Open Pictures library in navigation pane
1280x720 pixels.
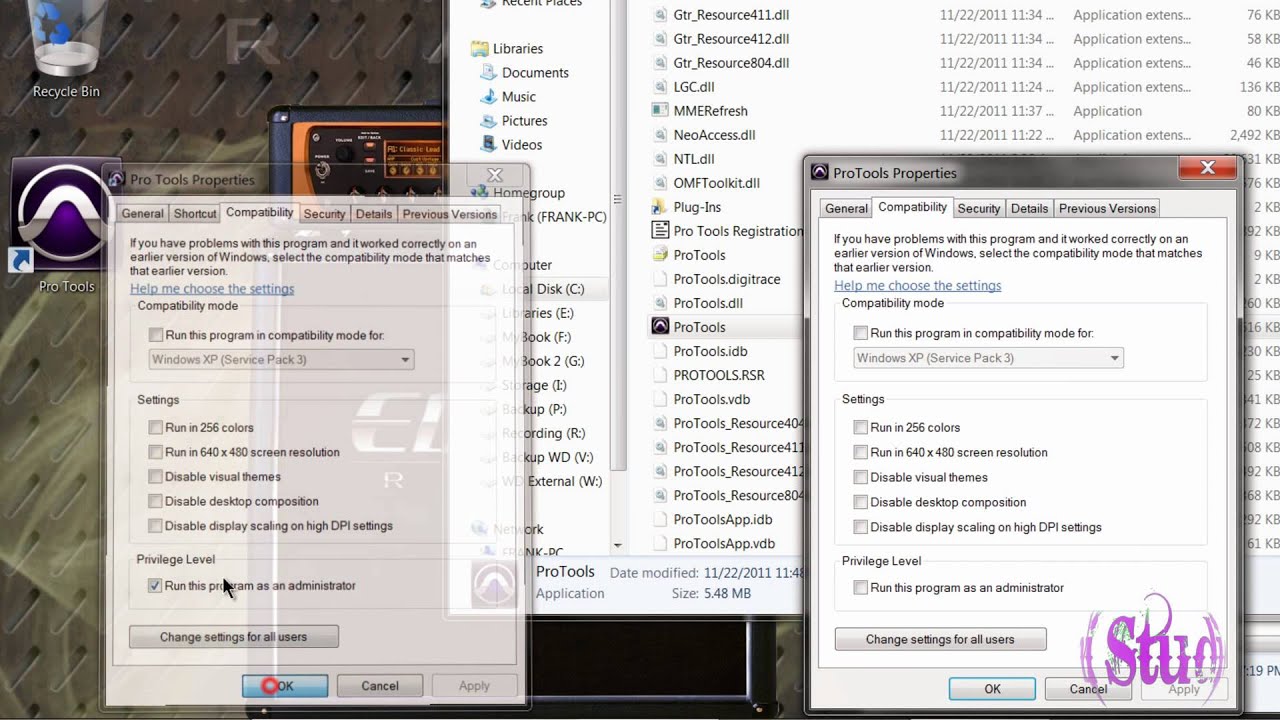488,120
